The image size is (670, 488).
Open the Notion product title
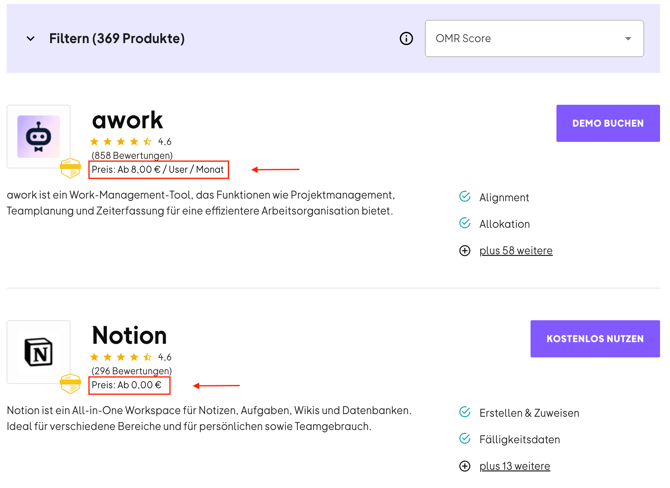point(129,334)
